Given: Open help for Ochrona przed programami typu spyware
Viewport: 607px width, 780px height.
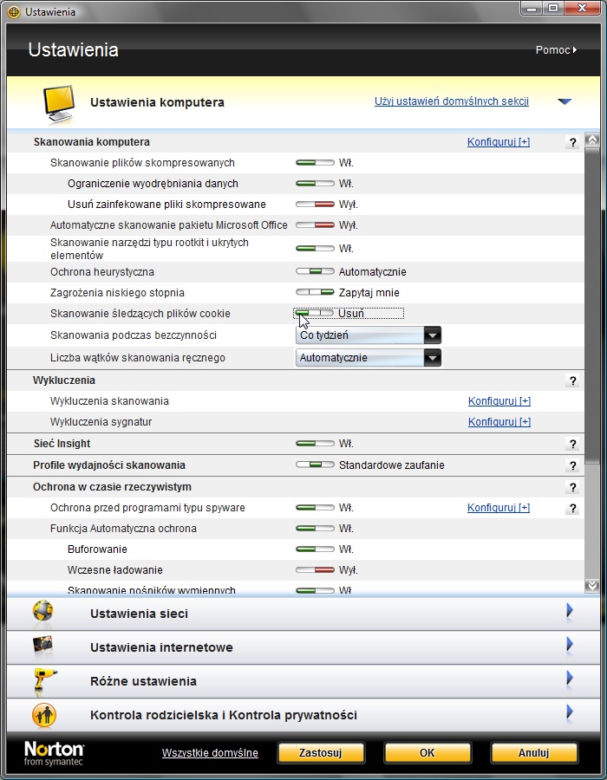Looking at the screenshot, I should click(x=573, y=508).
